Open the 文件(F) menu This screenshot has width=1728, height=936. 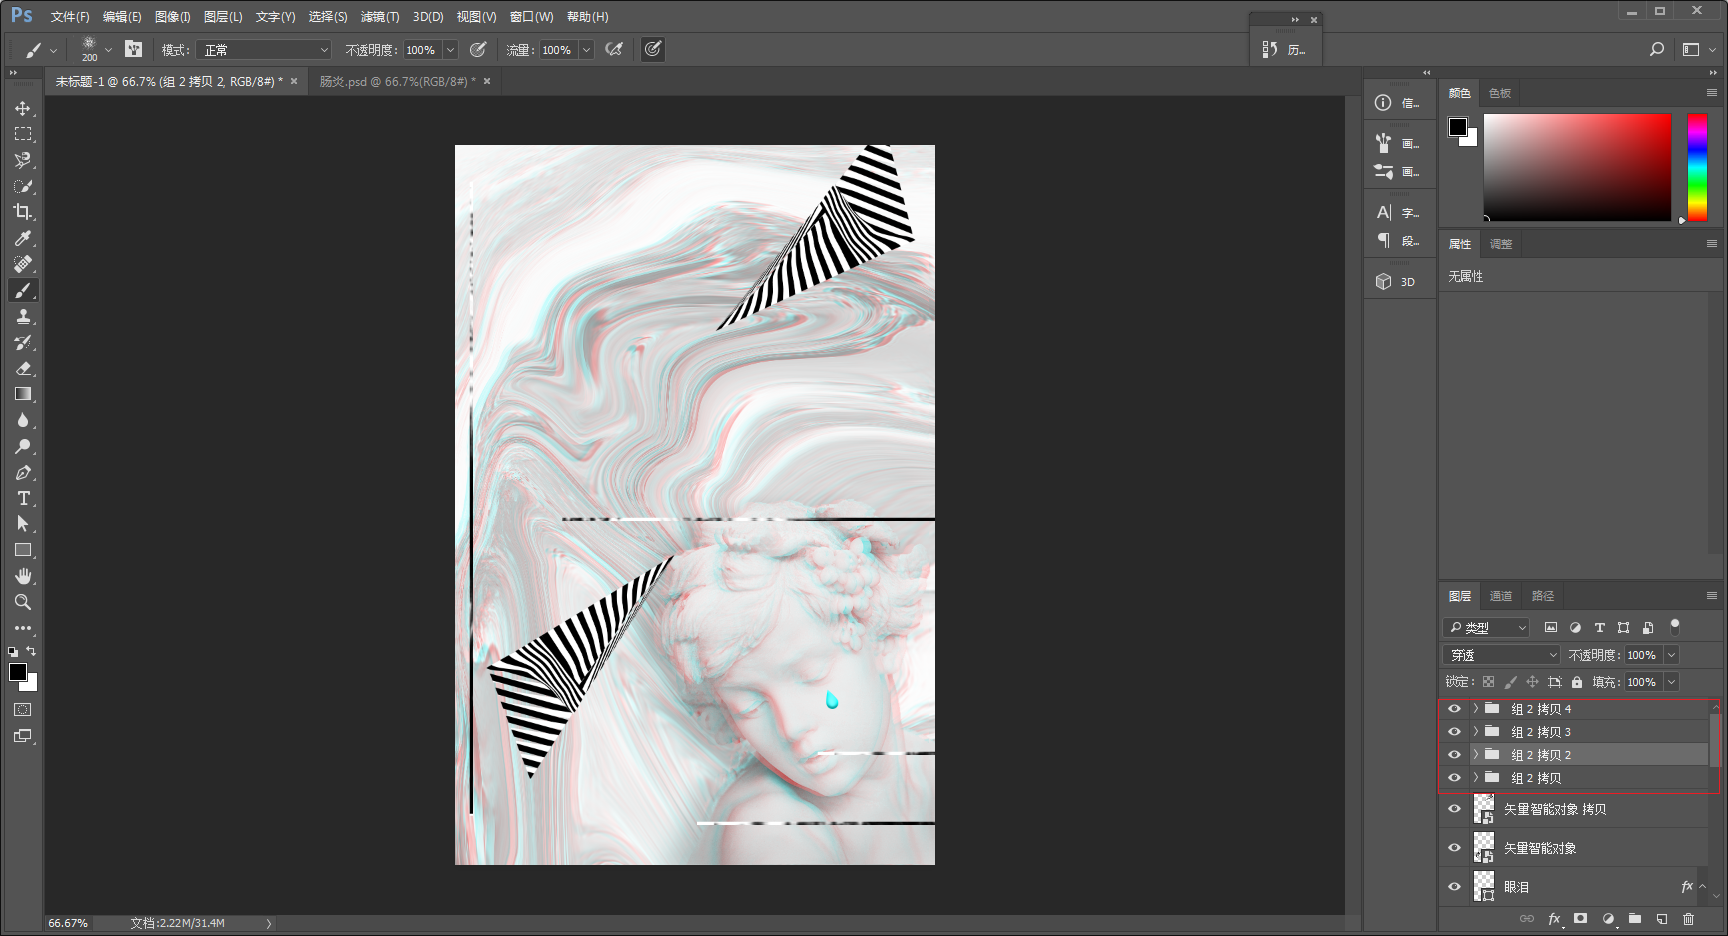(70, 17)
